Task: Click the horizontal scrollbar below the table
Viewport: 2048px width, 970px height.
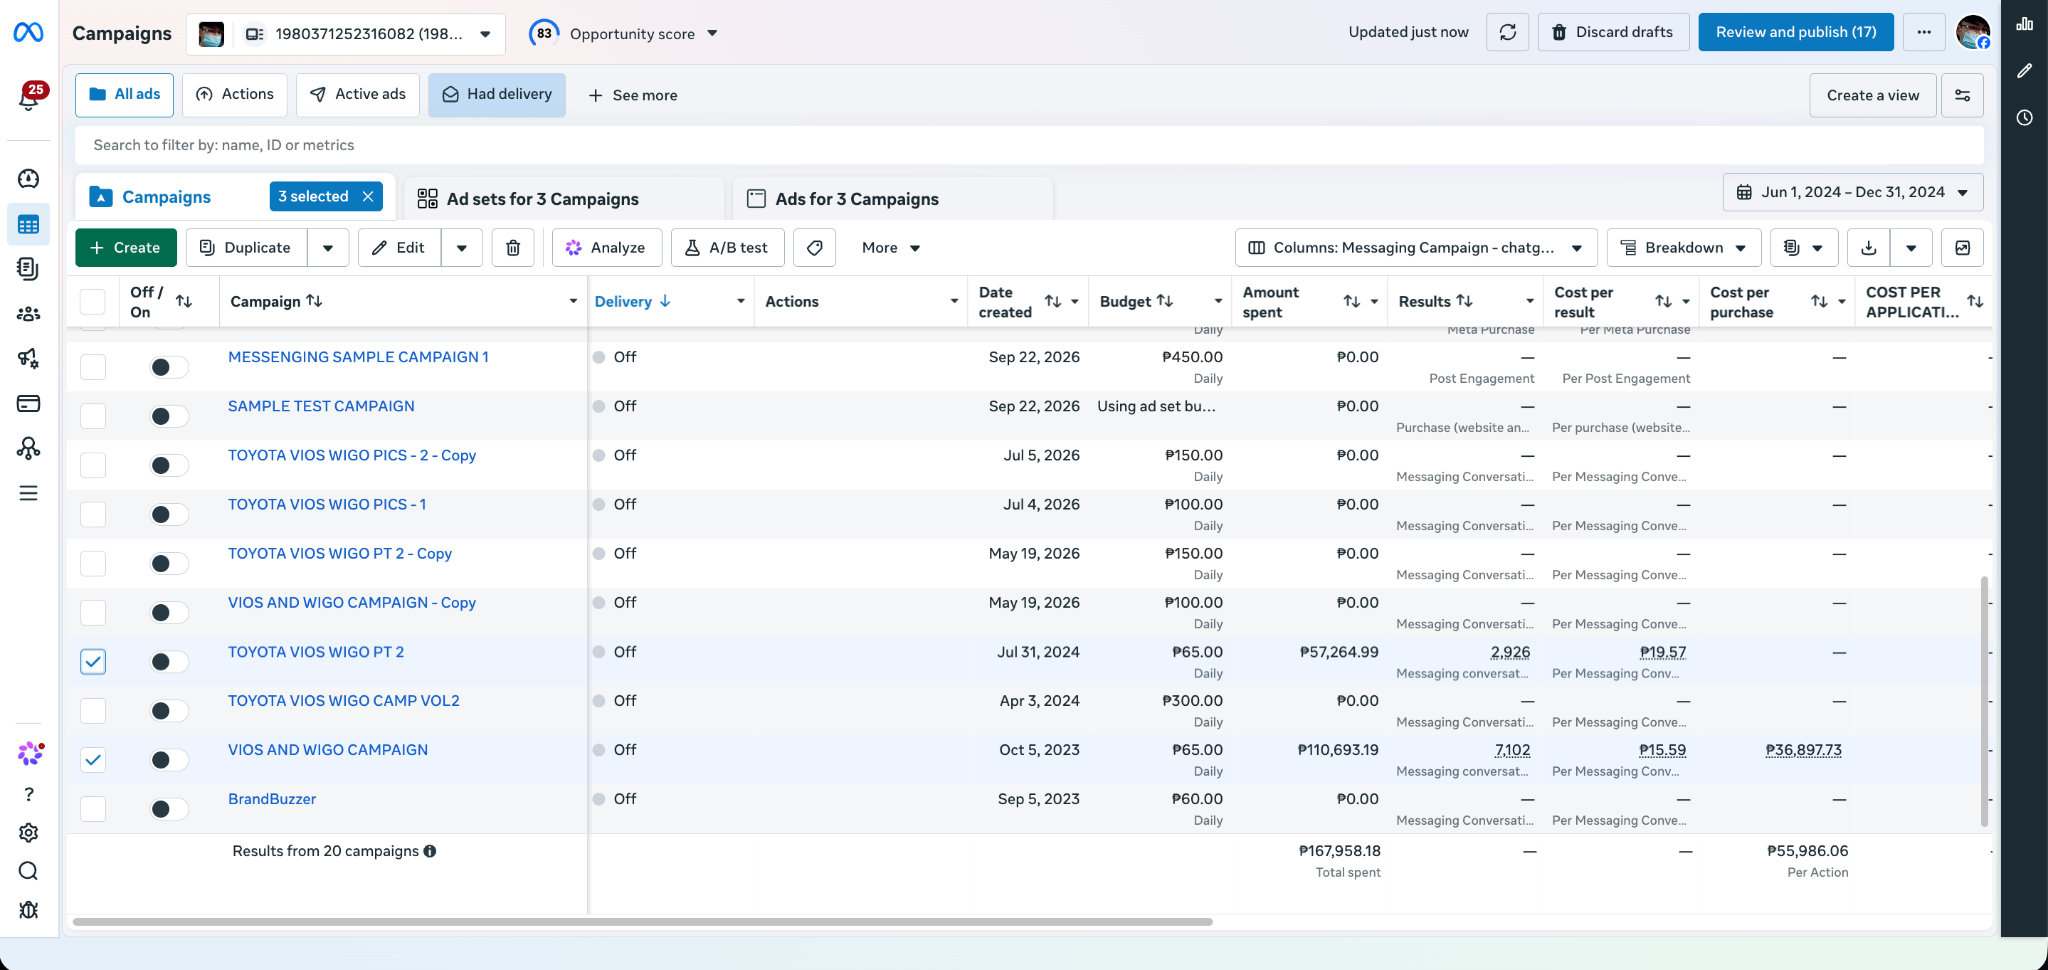Action: coord(642,922)
